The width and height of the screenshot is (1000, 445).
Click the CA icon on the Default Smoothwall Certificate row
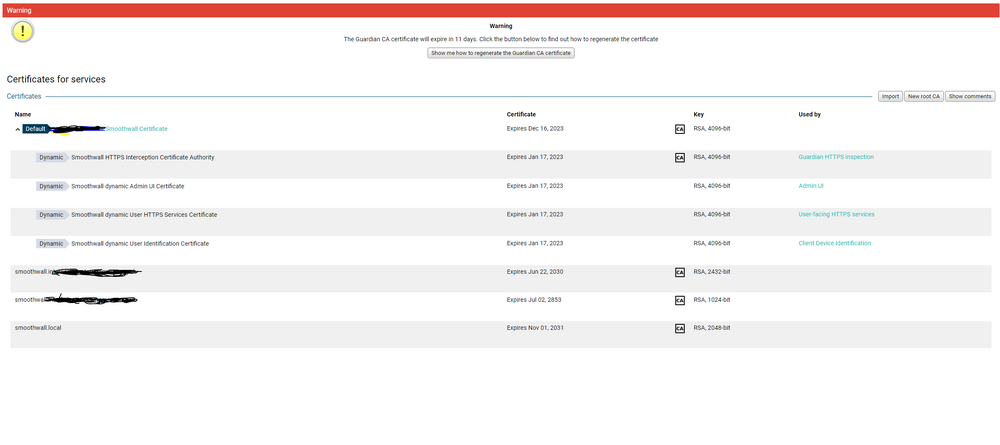click(680, 129)
